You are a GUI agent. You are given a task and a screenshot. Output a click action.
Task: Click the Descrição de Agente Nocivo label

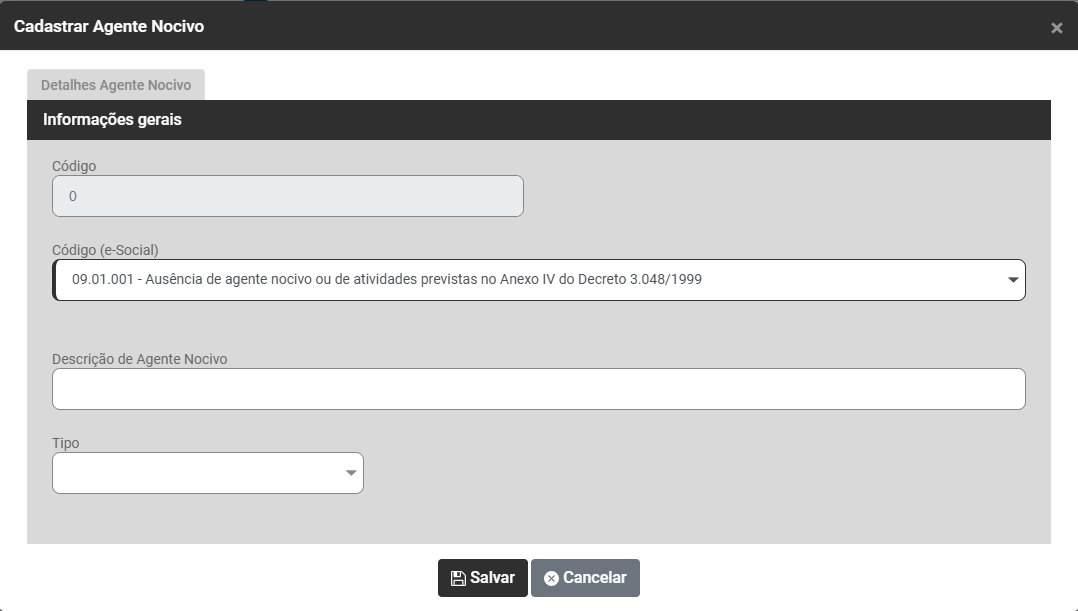140,359
